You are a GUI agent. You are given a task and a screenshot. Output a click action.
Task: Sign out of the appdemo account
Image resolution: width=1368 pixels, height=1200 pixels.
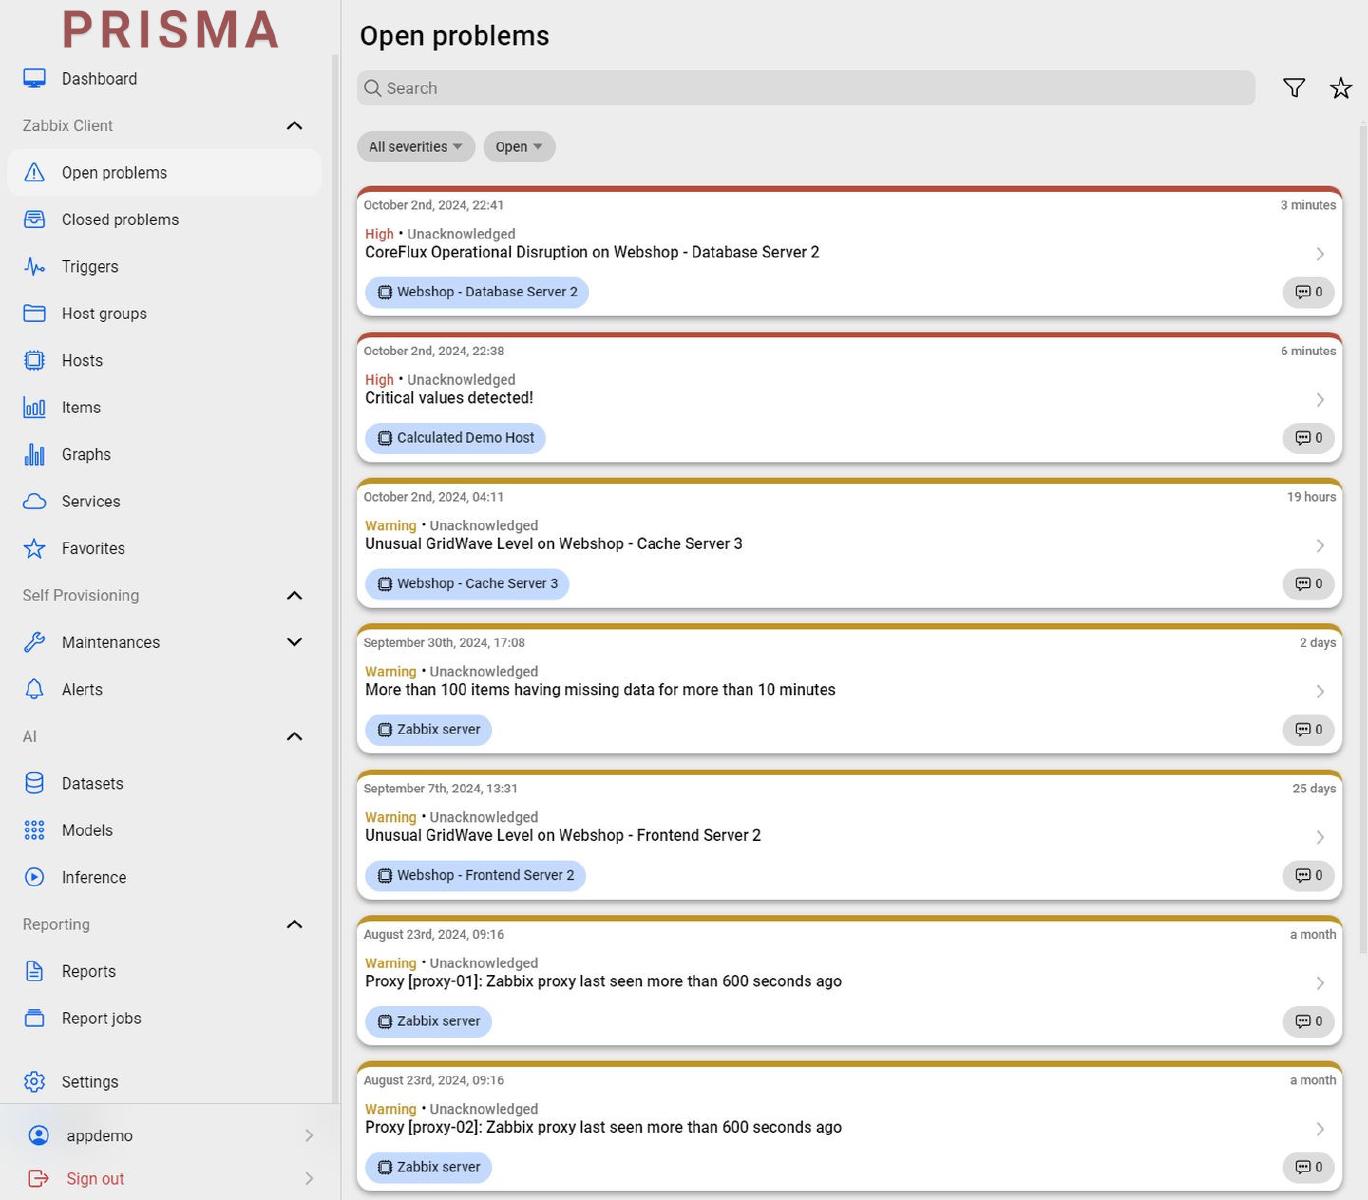[x=95, y=1178]
